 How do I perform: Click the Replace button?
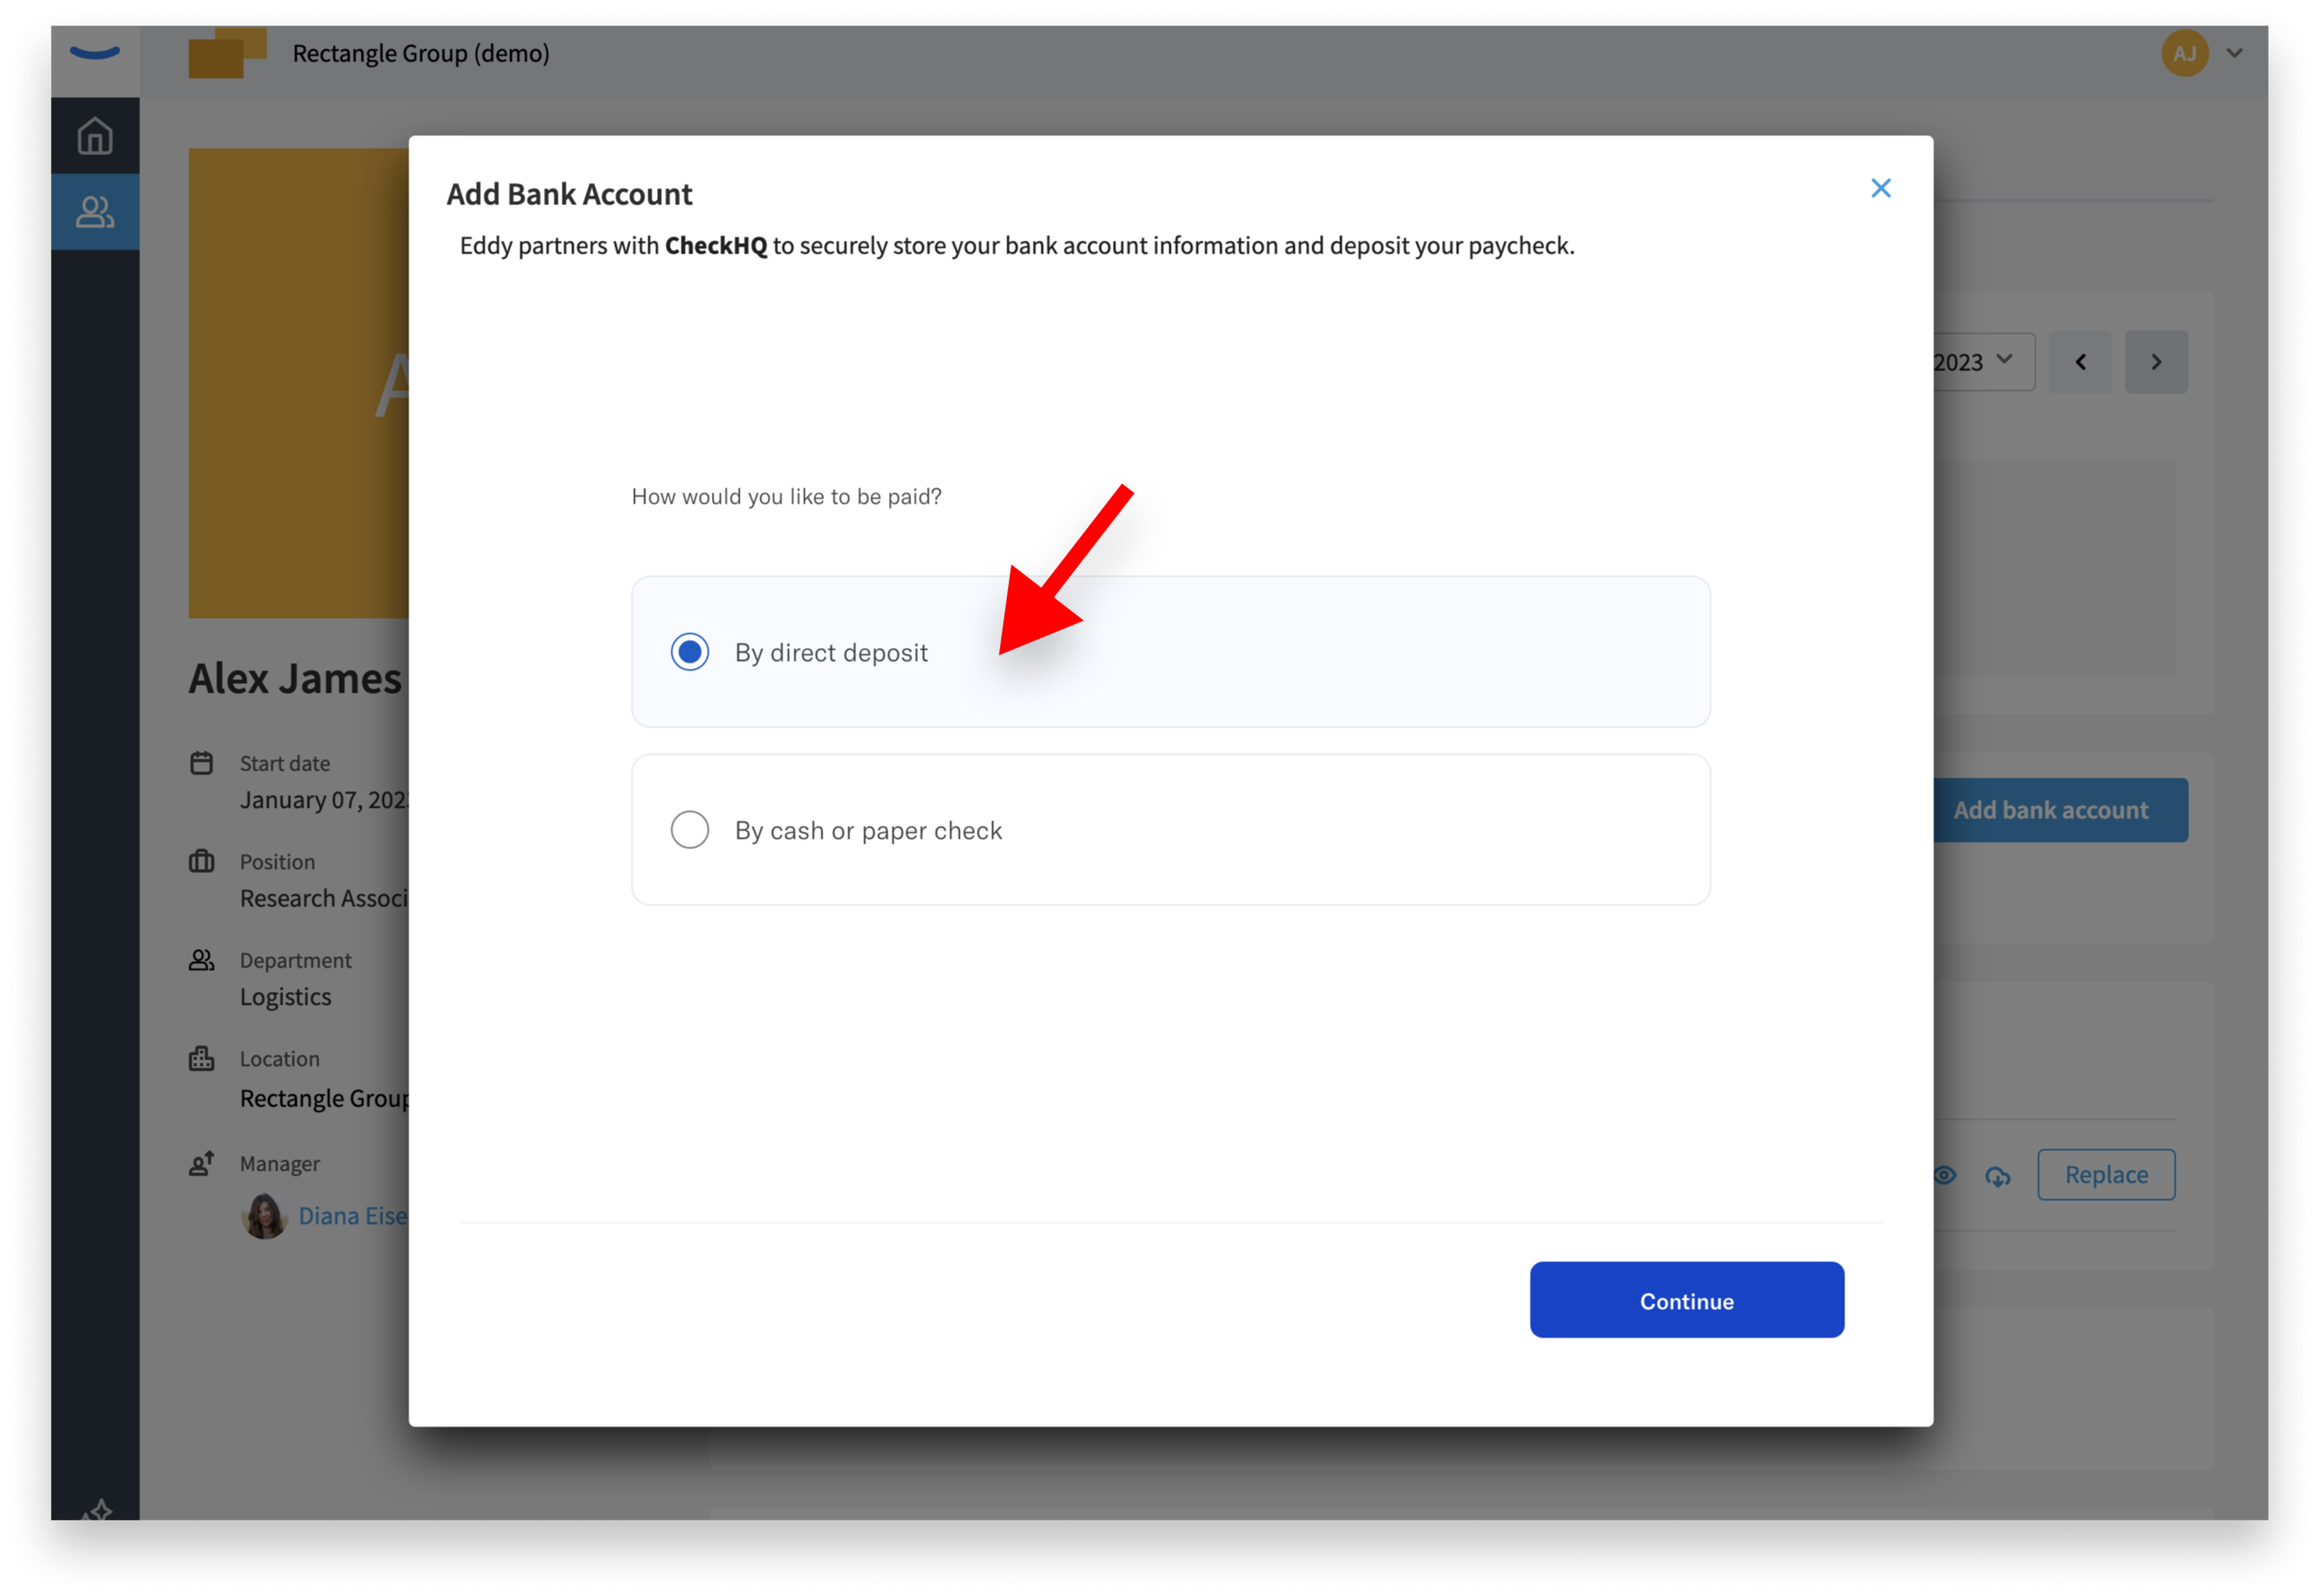[x=2106, y=1174]
